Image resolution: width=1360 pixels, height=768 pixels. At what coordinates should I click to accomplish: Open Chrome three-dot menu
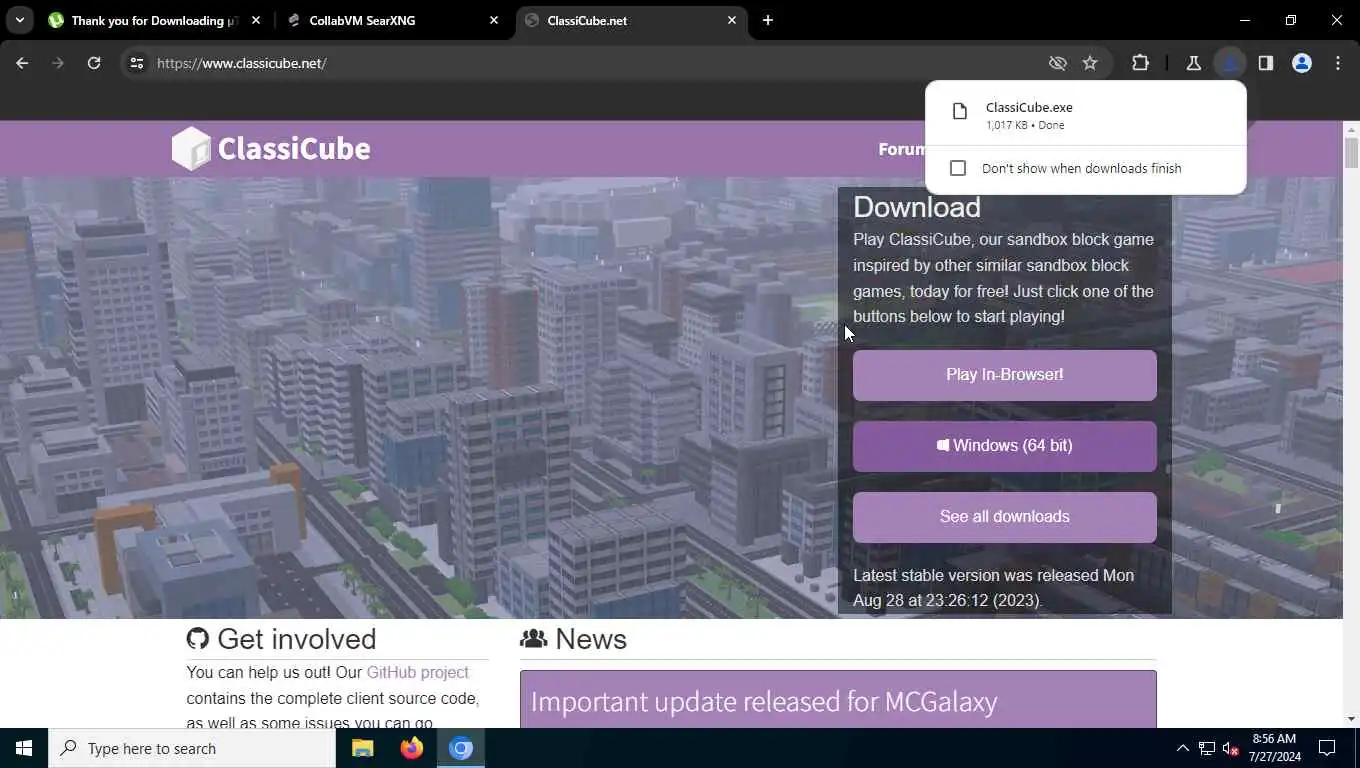1338,63
